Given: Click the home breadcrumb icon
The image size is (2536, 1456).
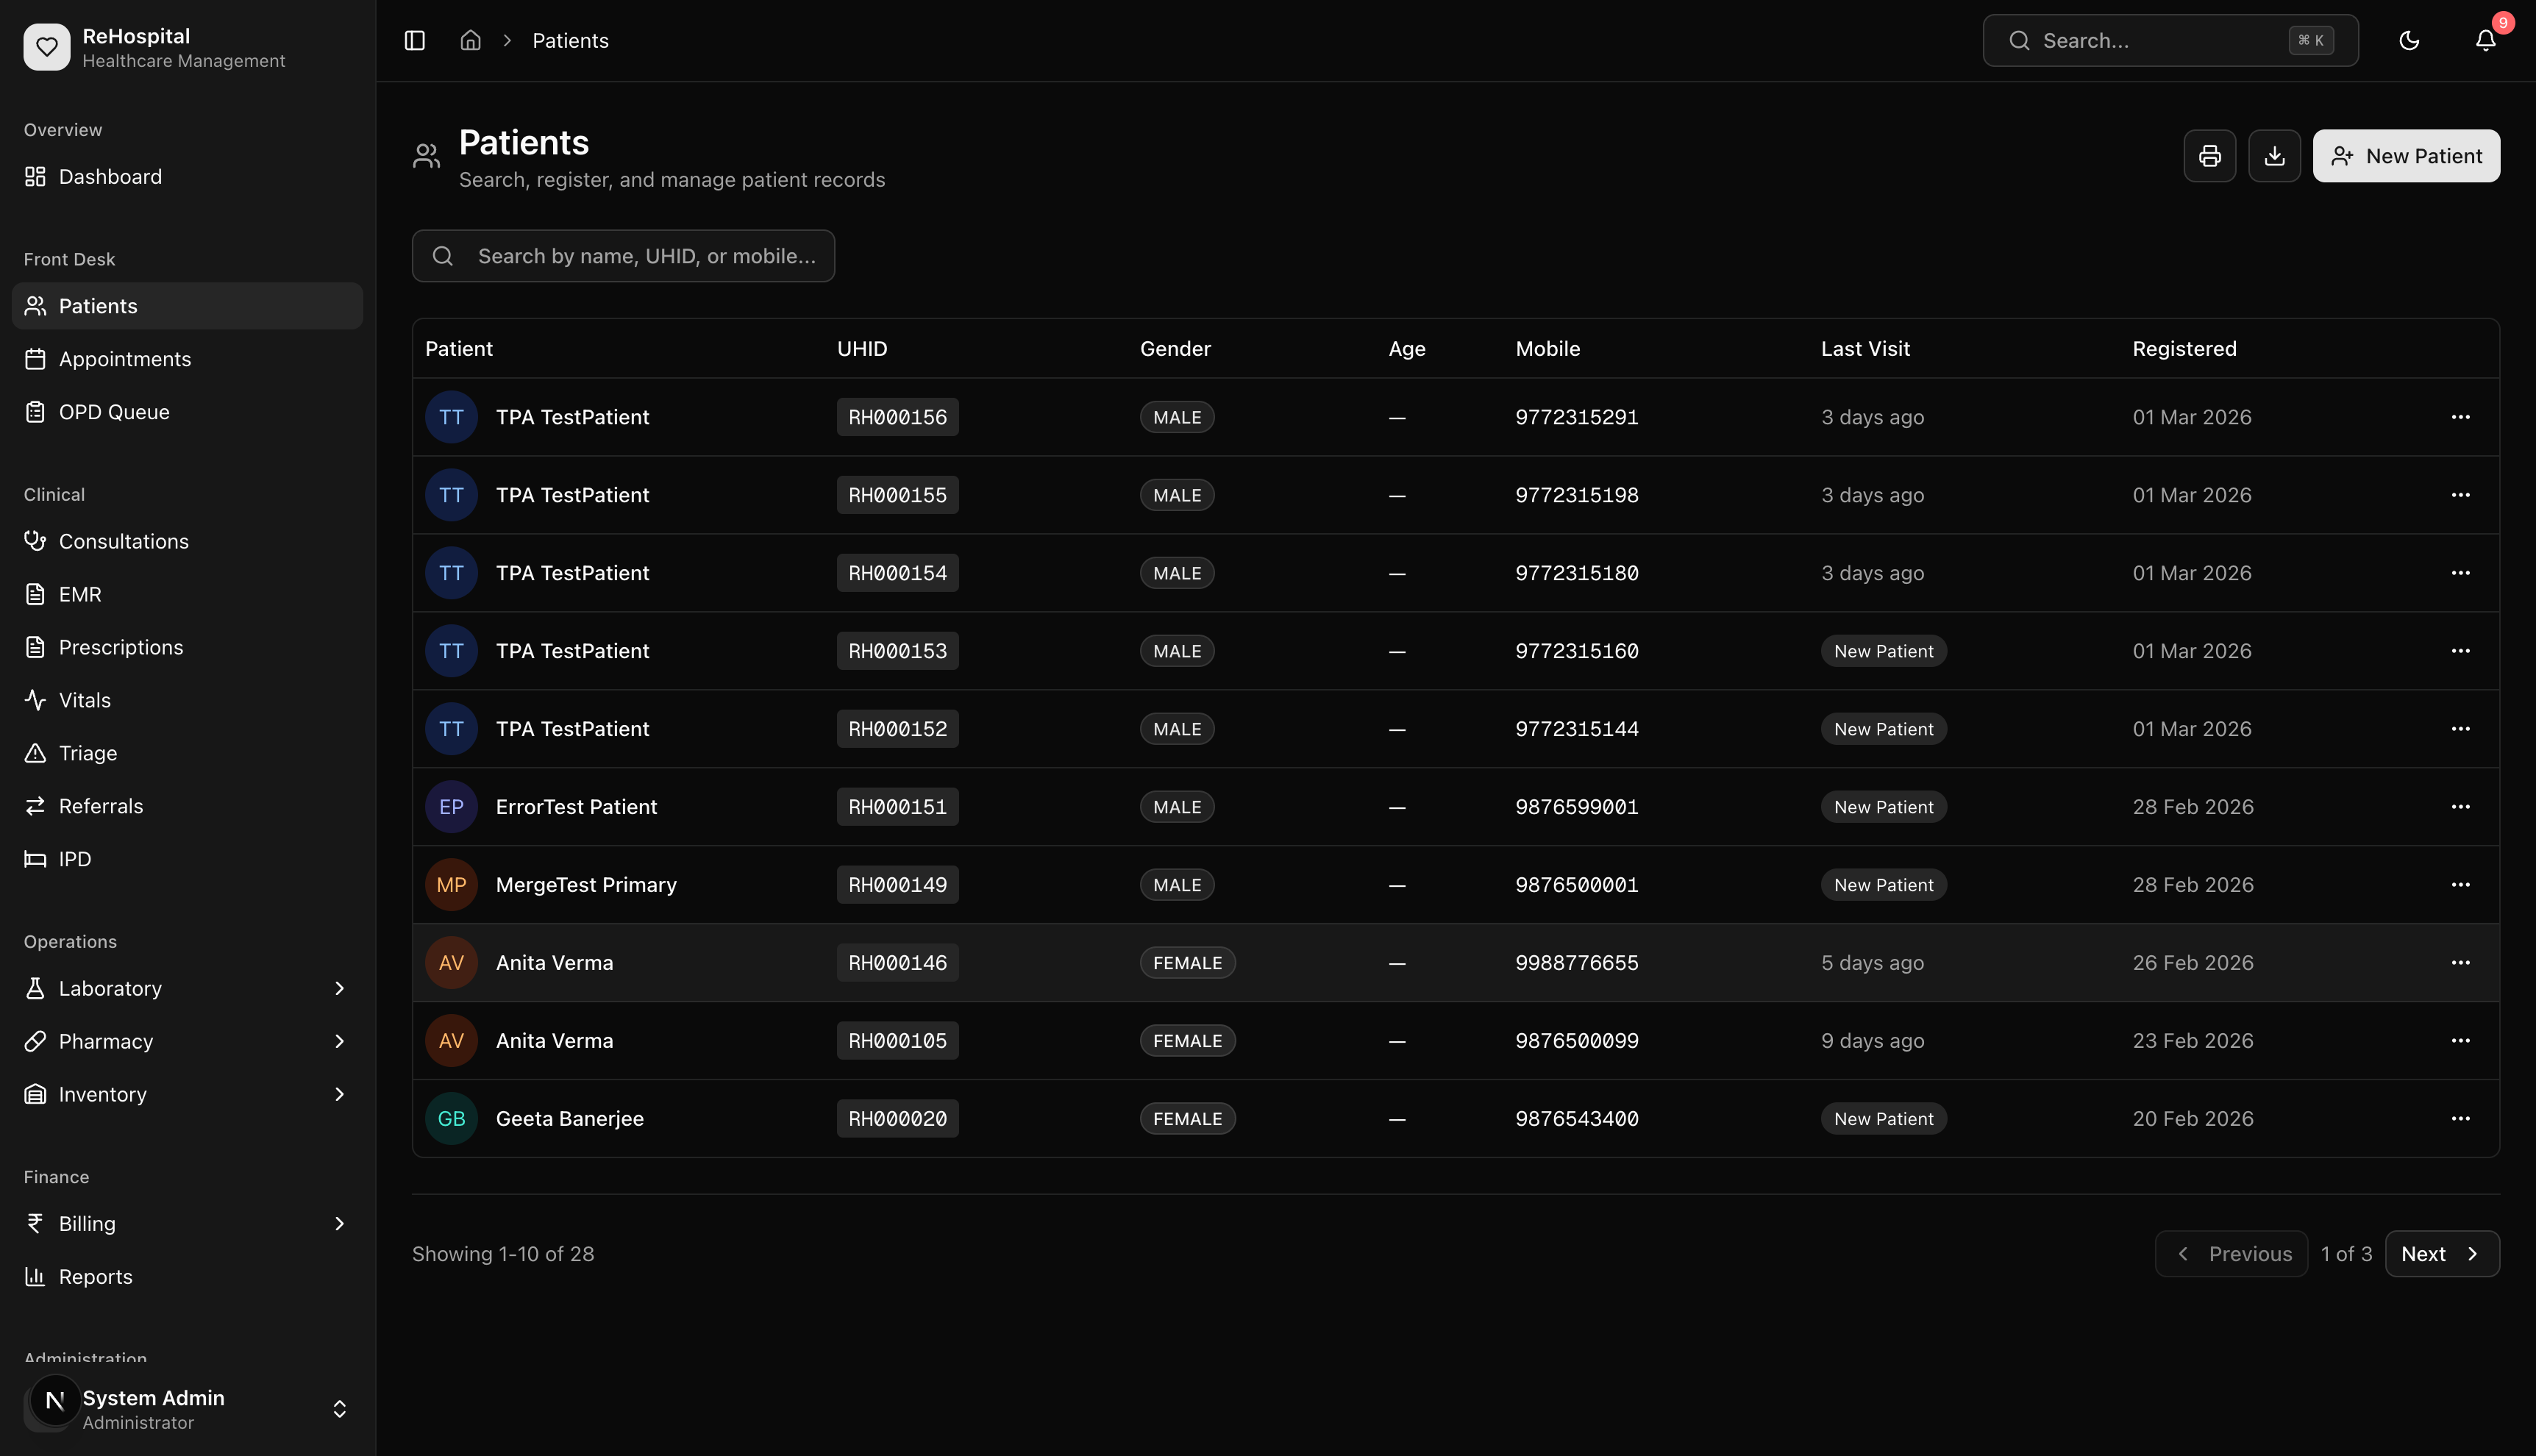Looking at the screenshot, I should pyautogui.click(x=470, y=40).
